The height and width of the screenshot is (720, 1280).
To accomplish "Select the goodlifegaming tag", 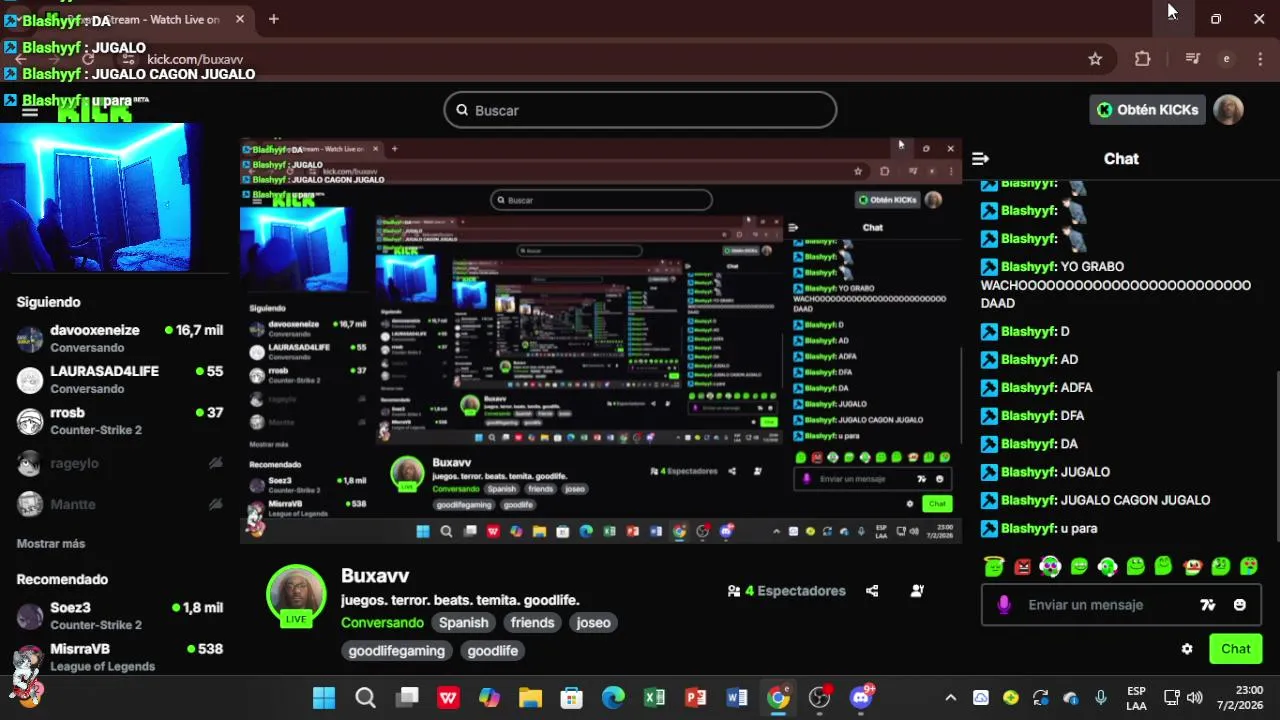I will (x=397, y=650).
